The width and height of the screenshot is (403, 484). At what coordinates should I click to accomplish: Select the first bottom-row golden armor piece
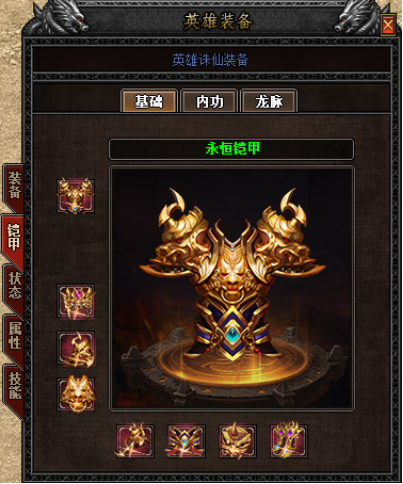135,441
